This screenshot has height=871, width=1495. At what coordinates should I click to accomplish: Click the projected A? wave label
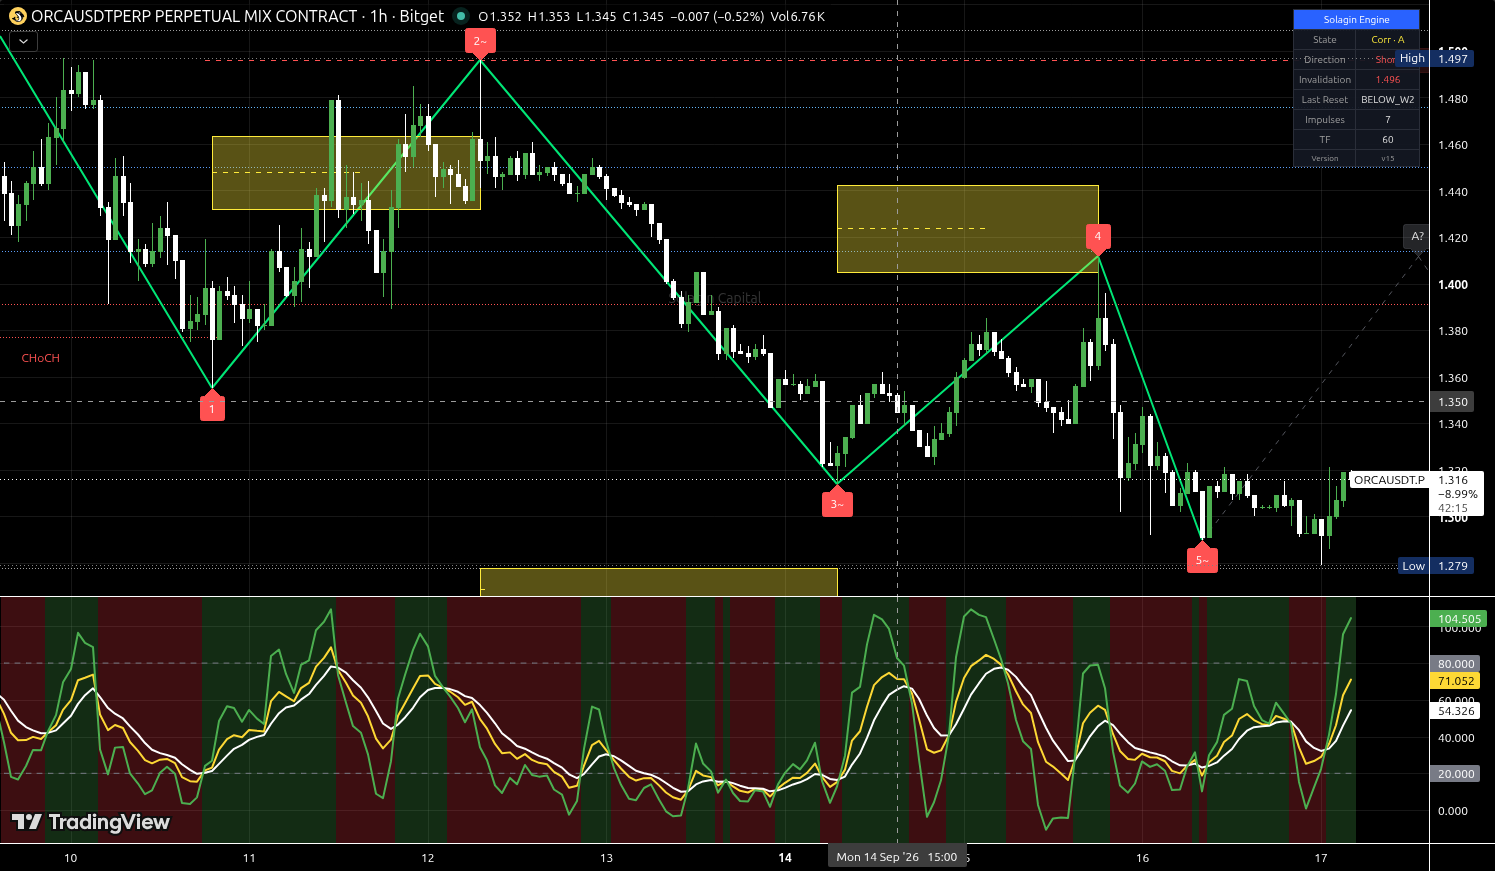coord(1417,237)
